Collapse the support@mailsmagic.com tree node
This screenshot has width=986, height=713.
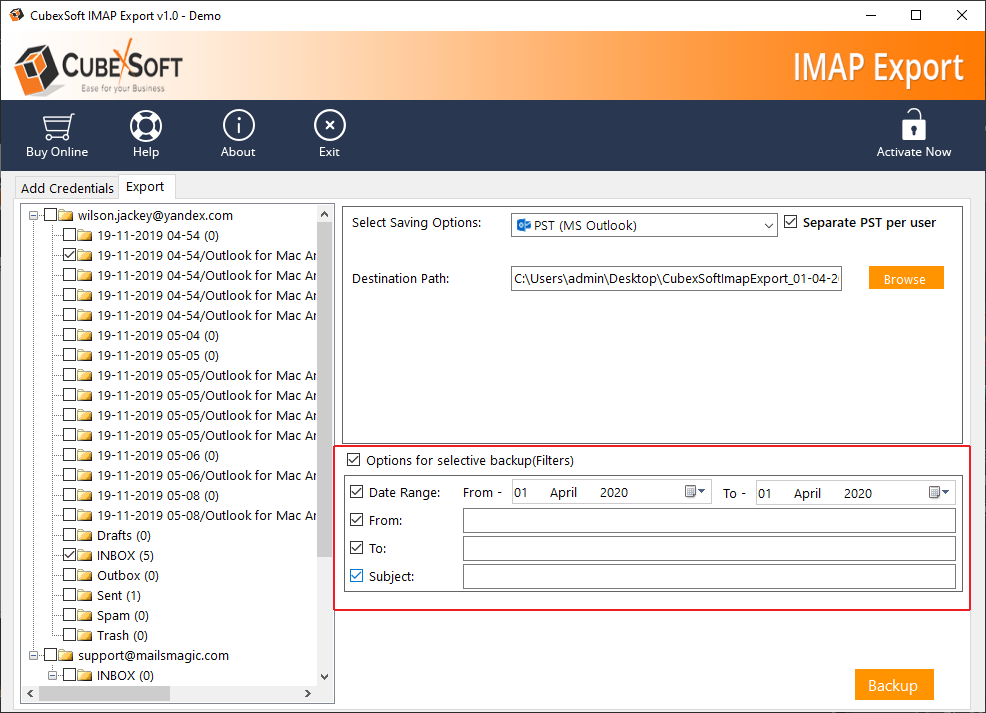33,656
